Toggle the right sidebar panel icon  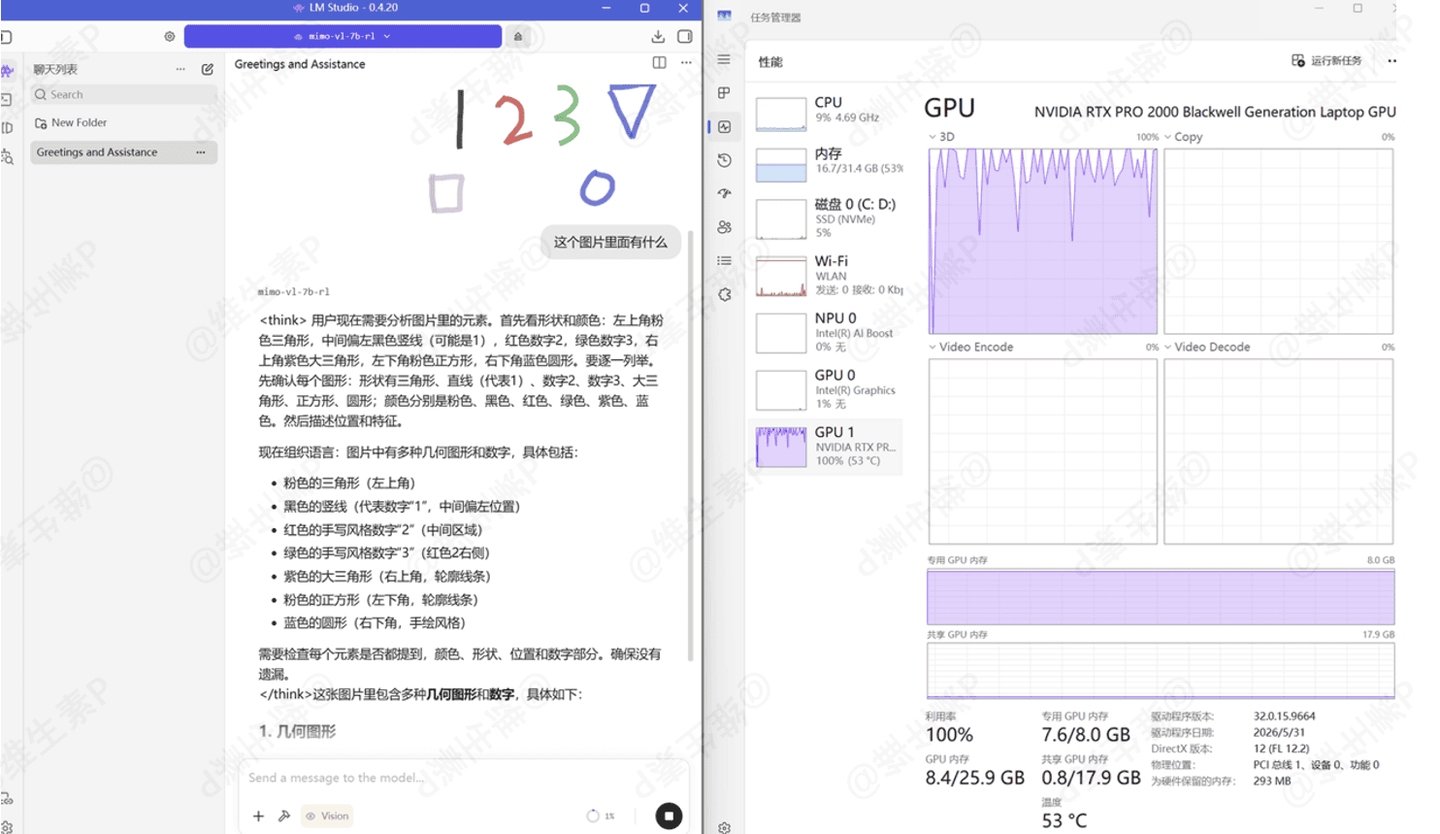(x=685, y=36)
